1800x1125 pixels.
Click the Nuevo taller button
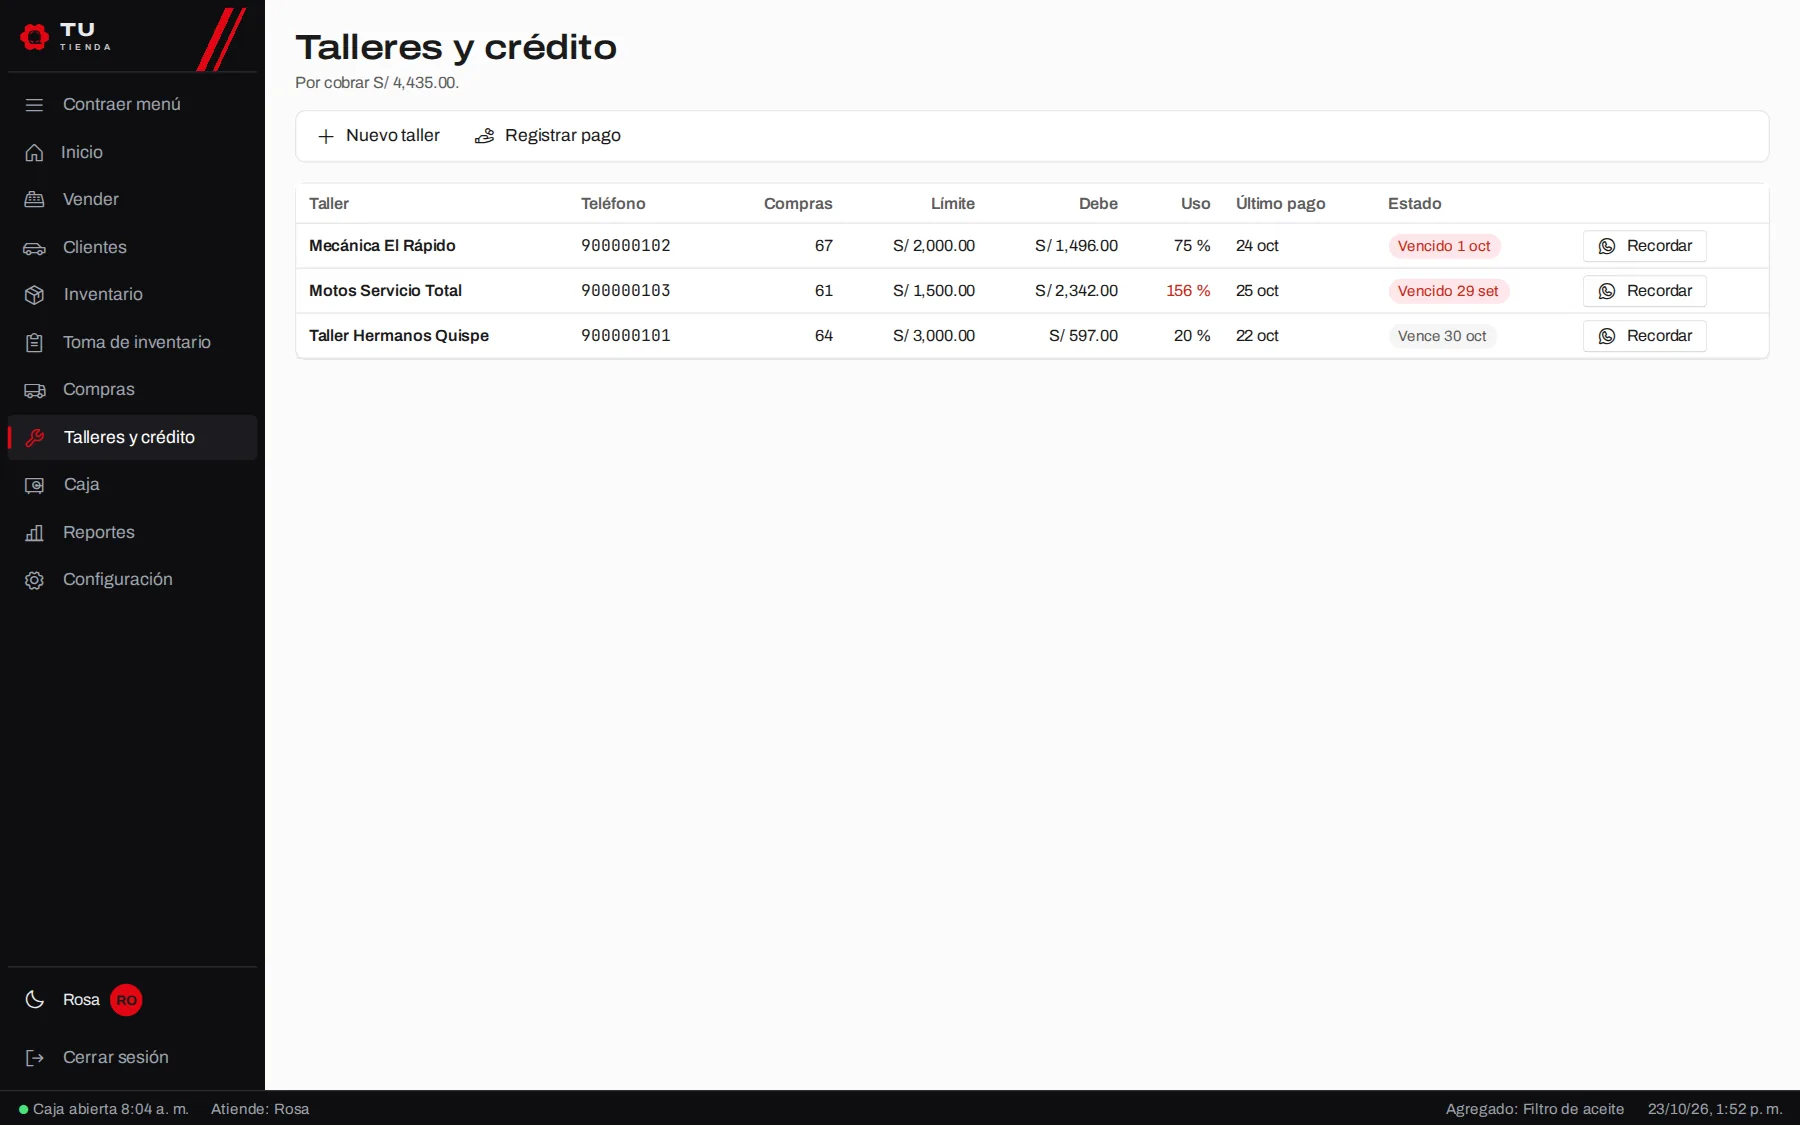click(x=378, y=136)
